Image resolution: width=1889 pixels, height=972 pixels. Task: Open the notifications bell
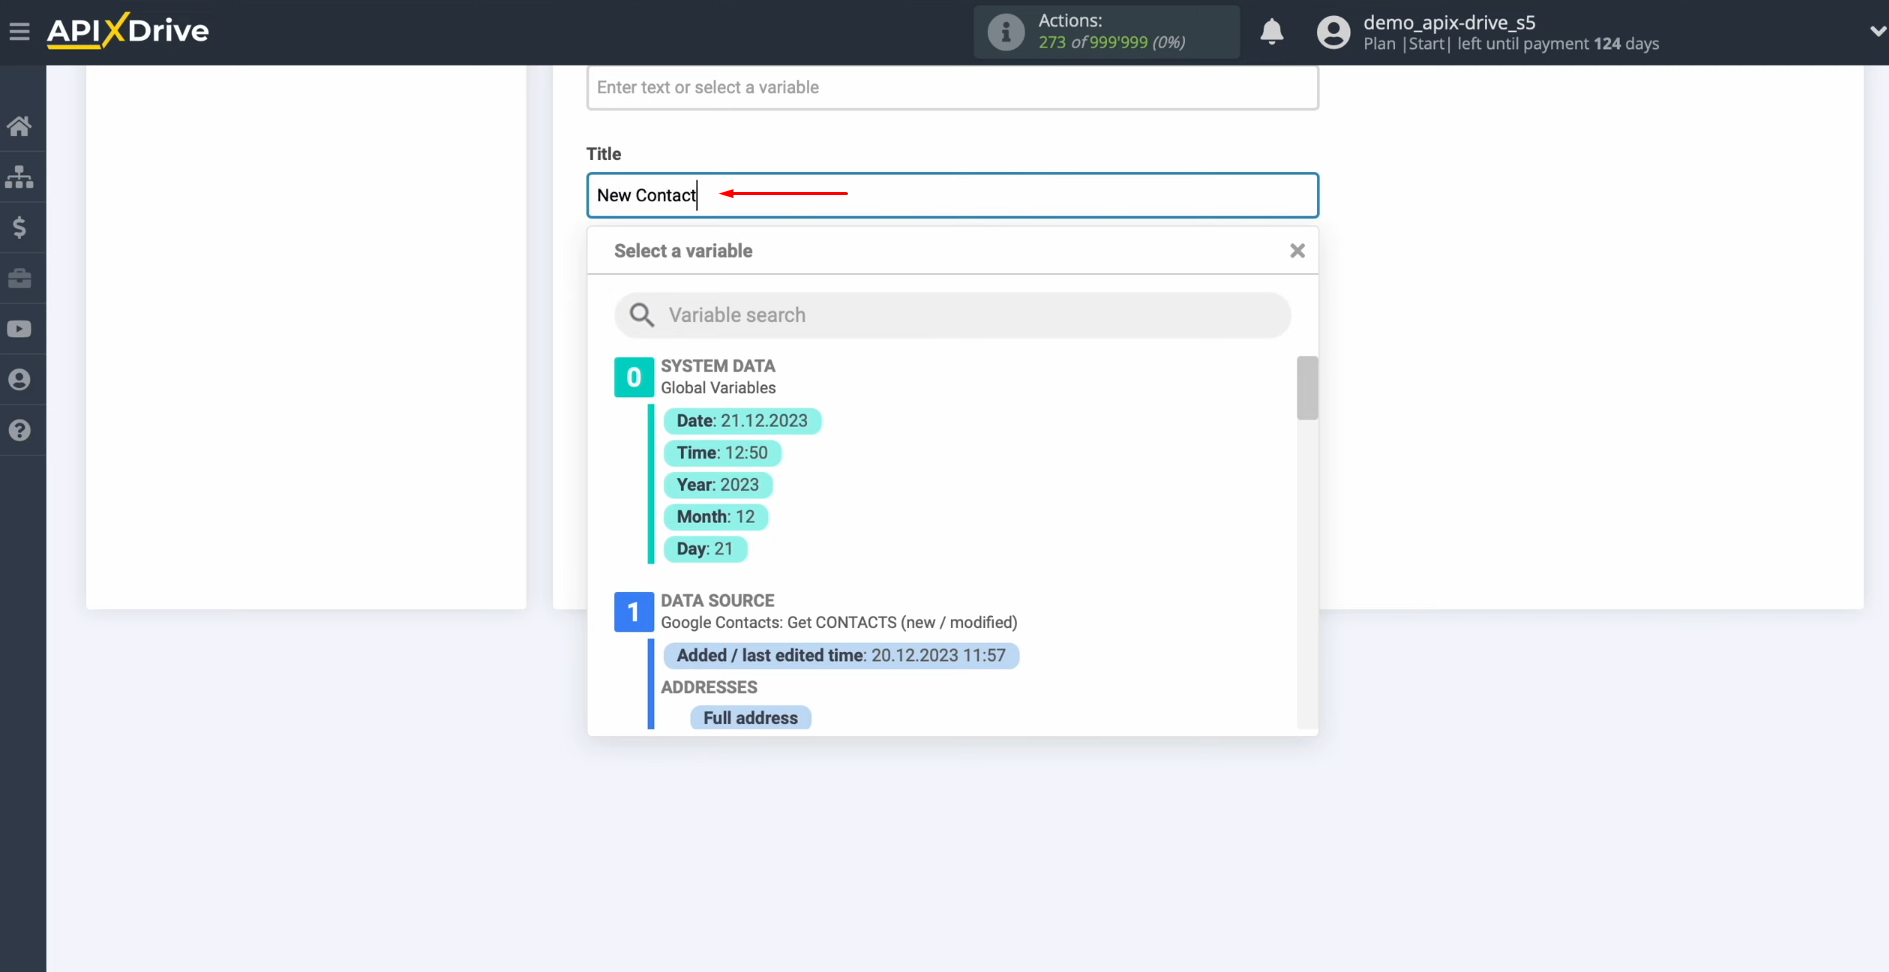click(x=1271, y=32)
